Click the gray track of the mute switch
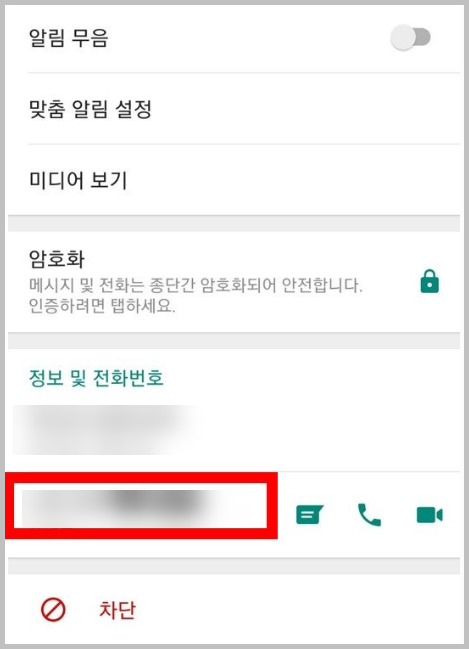The height and width of the screenshot is (649, 469). tap(423, 37)
